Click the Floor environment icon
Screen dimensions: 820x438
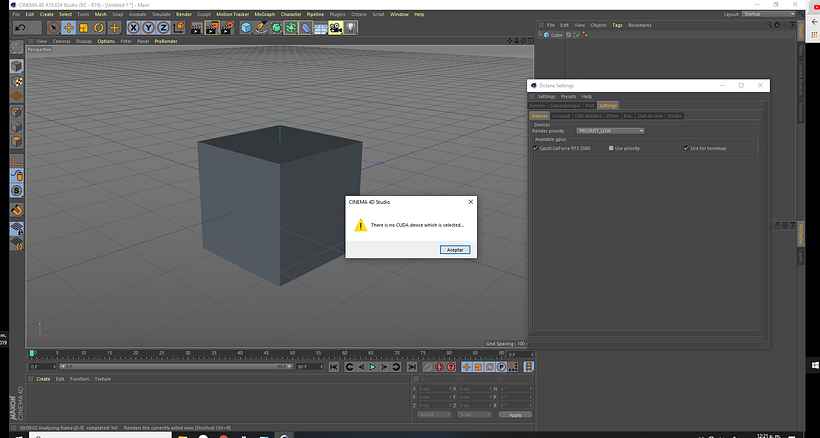[321, 28]
